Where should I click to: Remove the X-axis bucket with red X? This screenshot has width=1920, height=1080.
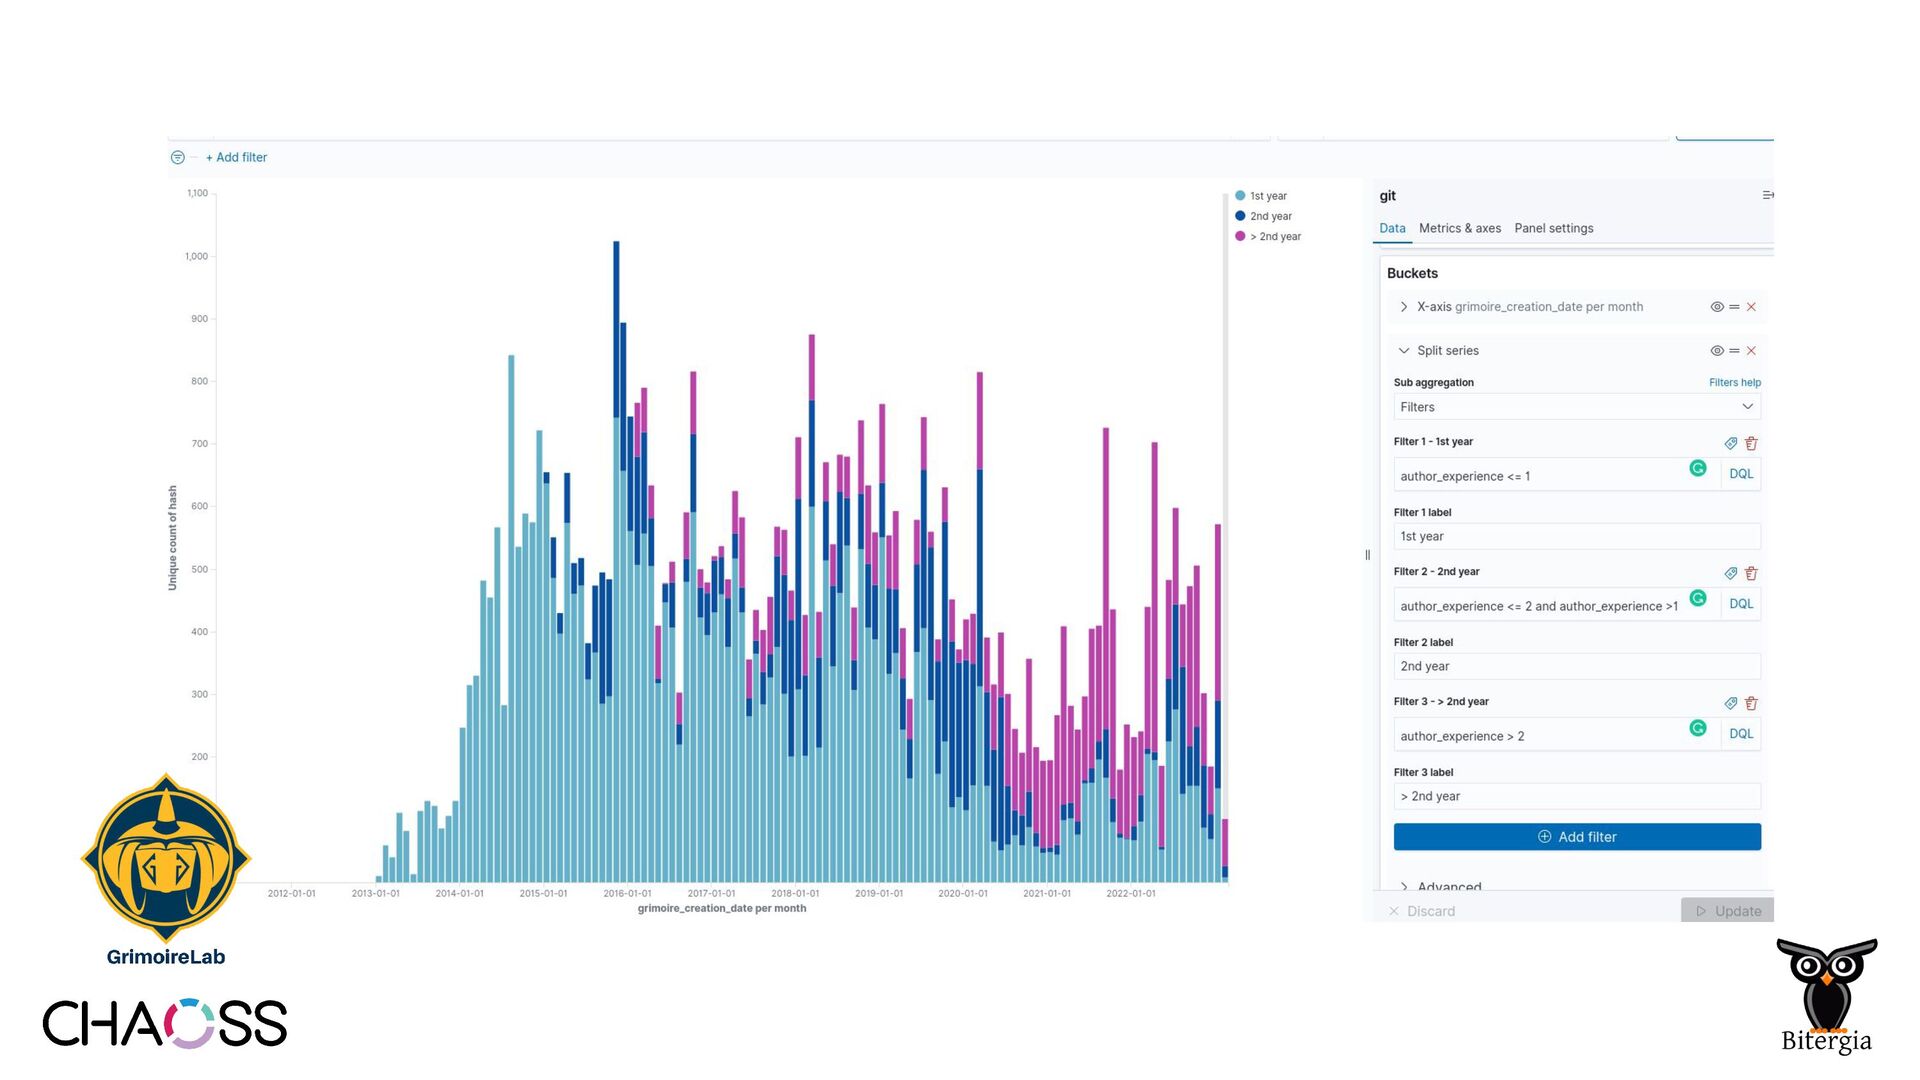[1751, 307]
